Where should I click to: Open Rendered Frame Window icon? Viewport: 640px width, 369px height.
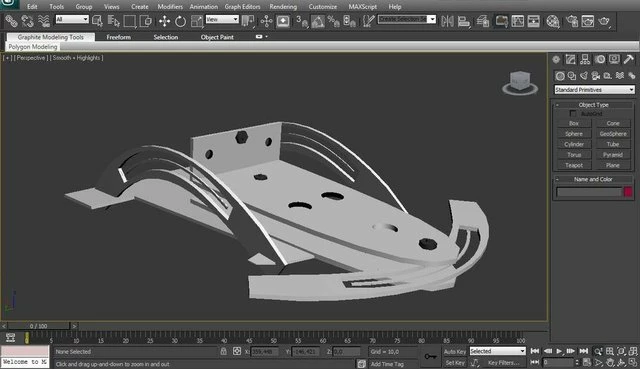[x=588, y=20]
